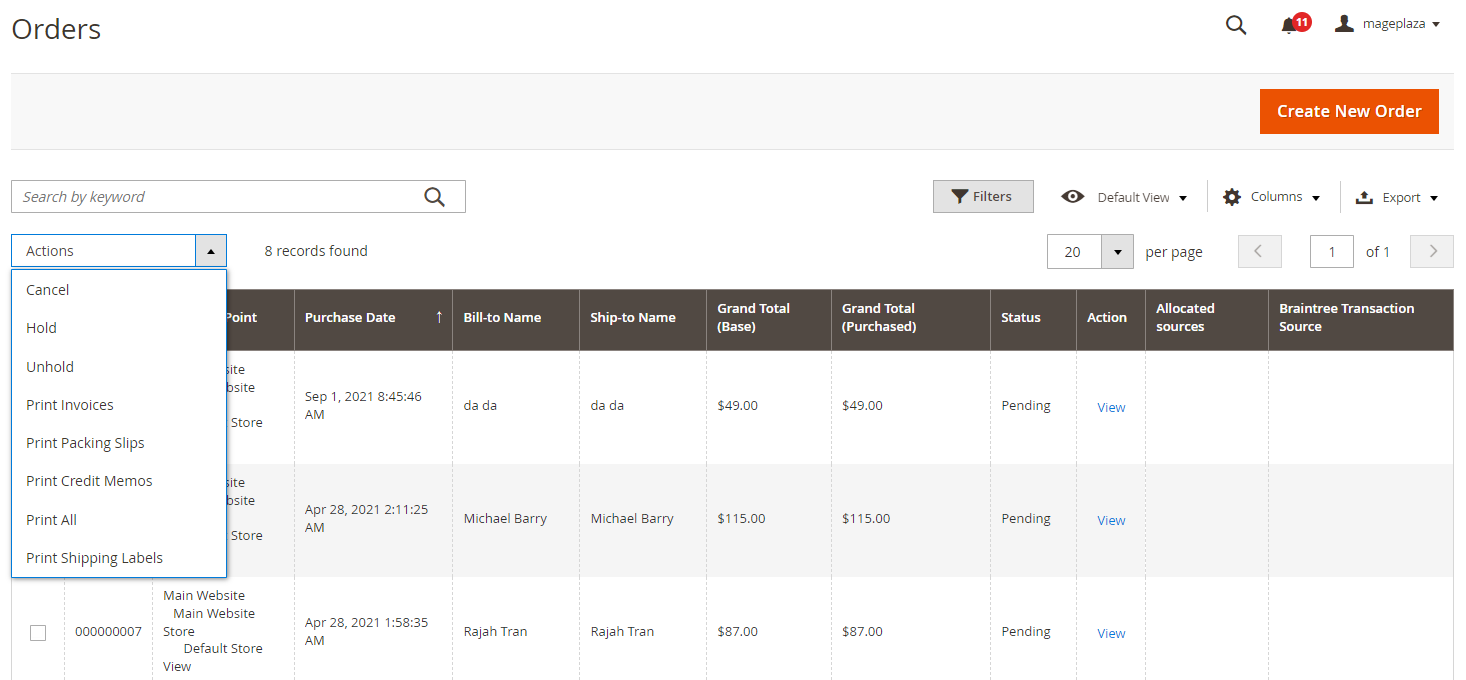Click the 8 records found text
Screen dimensions: 1466x680
316,251
